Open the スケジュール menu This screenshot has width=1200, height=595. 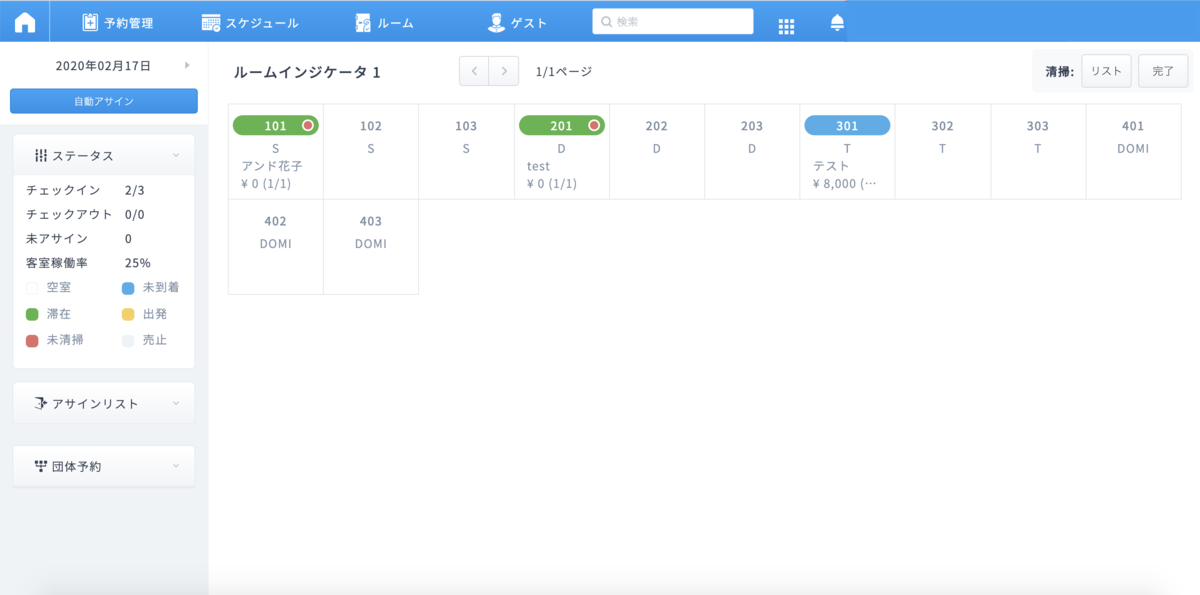coord(250,22)
